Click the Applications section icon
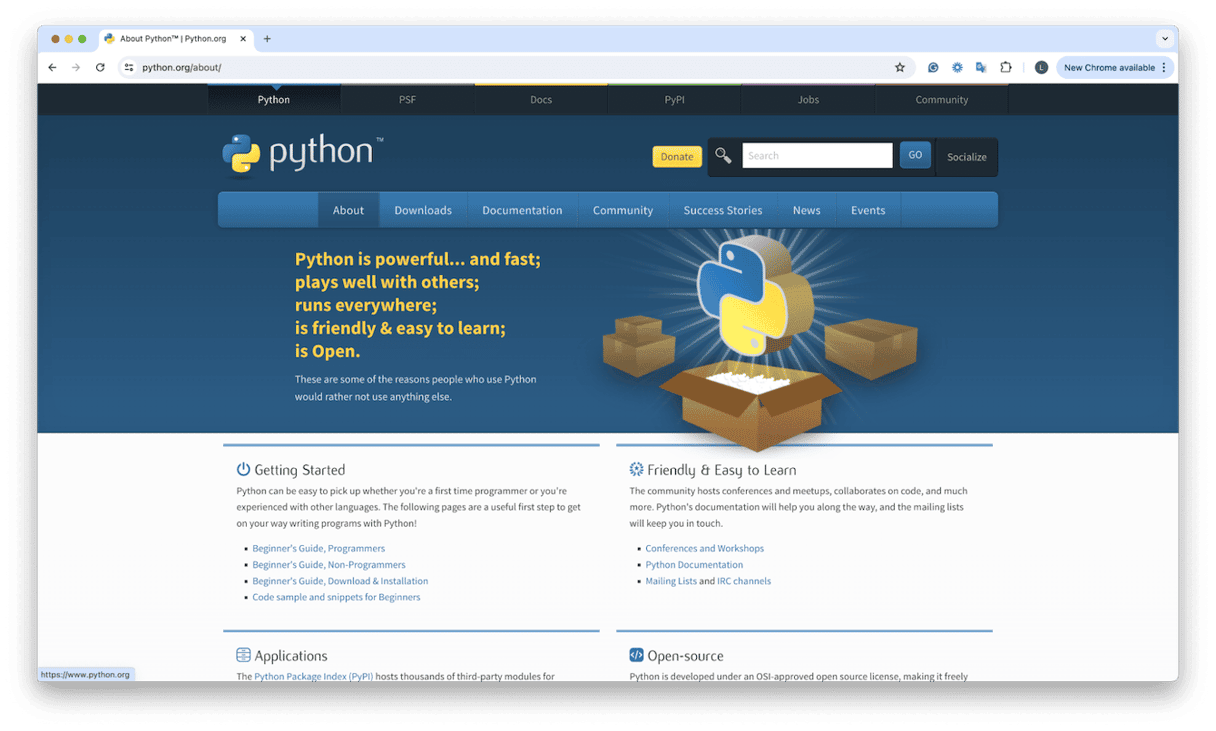 pos(243,654)
